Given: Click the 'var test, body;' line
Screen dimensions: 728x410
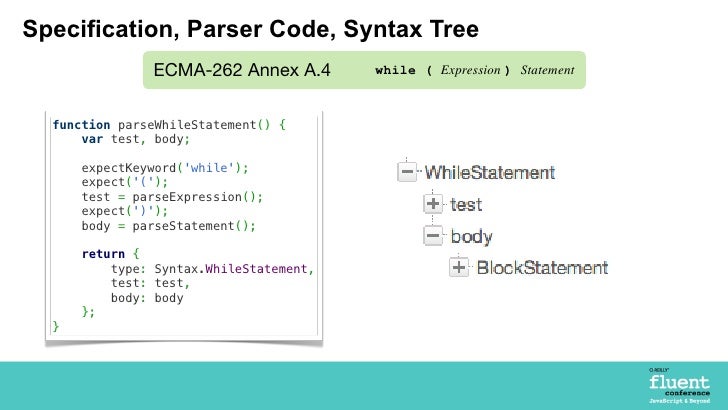Looking at the screenshot, I should pyautogui.click(x=136, y=139).
